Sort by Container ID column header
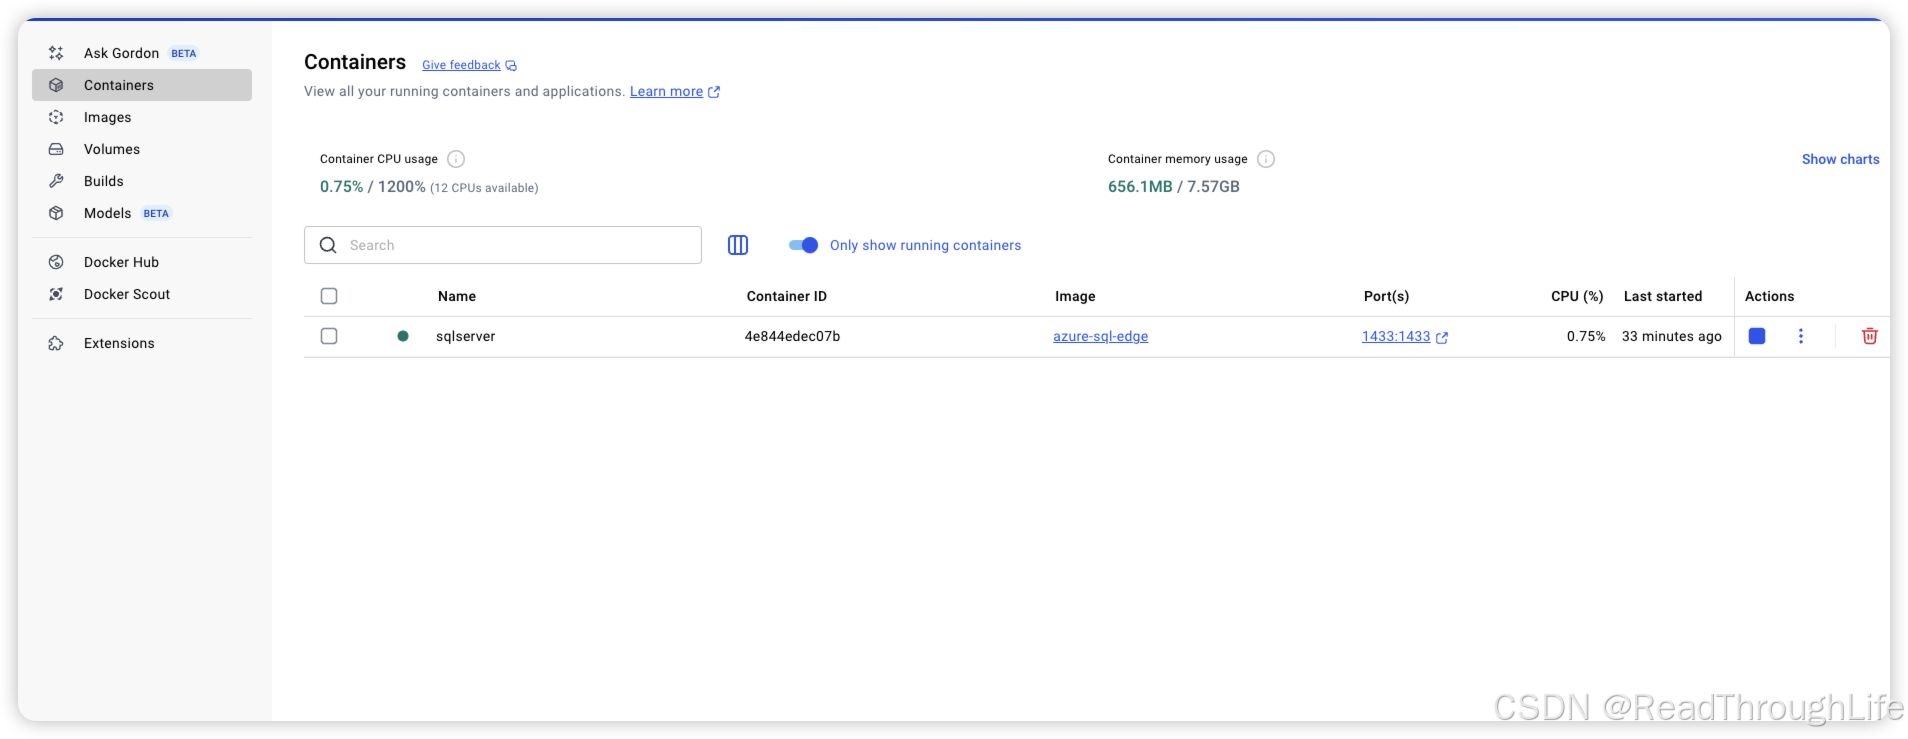The width and height of the screenshot is (1908, 739). (x=787, y=296)
